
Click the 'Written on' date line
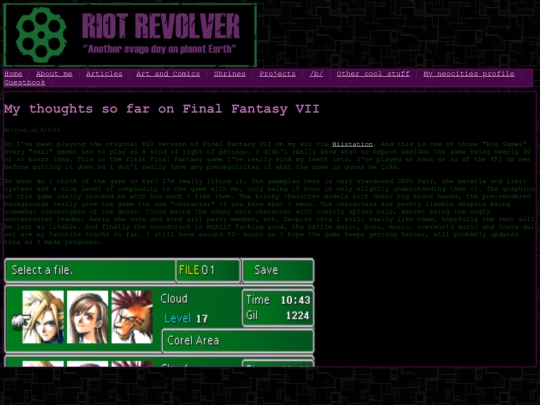[32, 130]
